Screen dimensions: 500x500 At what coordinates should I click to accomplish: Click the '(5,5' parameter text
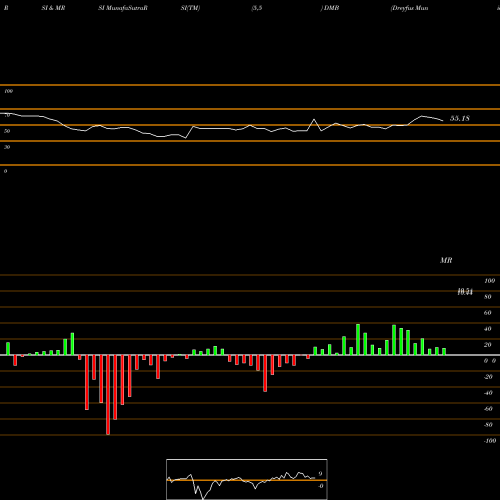(257, 8)
